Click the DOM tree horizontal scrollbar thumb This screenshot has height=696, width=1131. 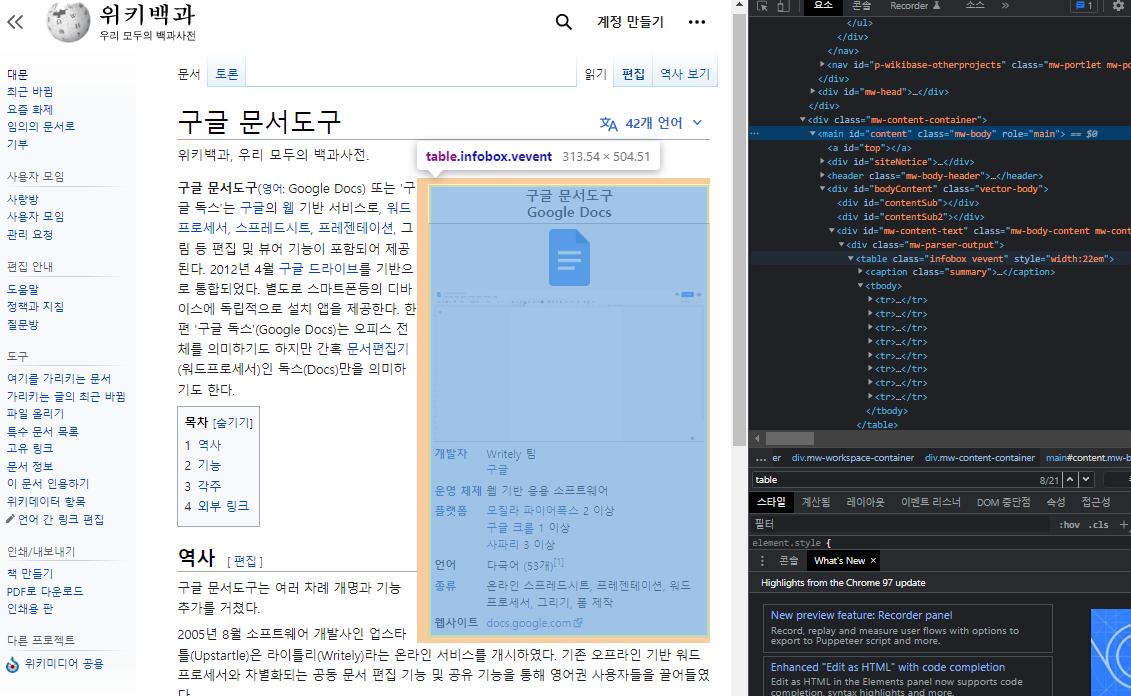pyautogui.click(x=790, y=439)
